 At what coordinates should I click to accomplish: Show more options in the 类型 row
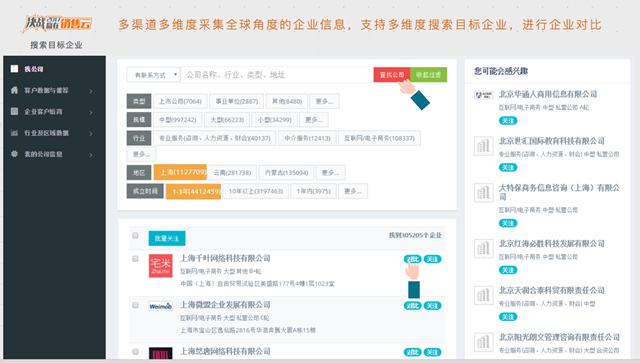click(324, 101)
